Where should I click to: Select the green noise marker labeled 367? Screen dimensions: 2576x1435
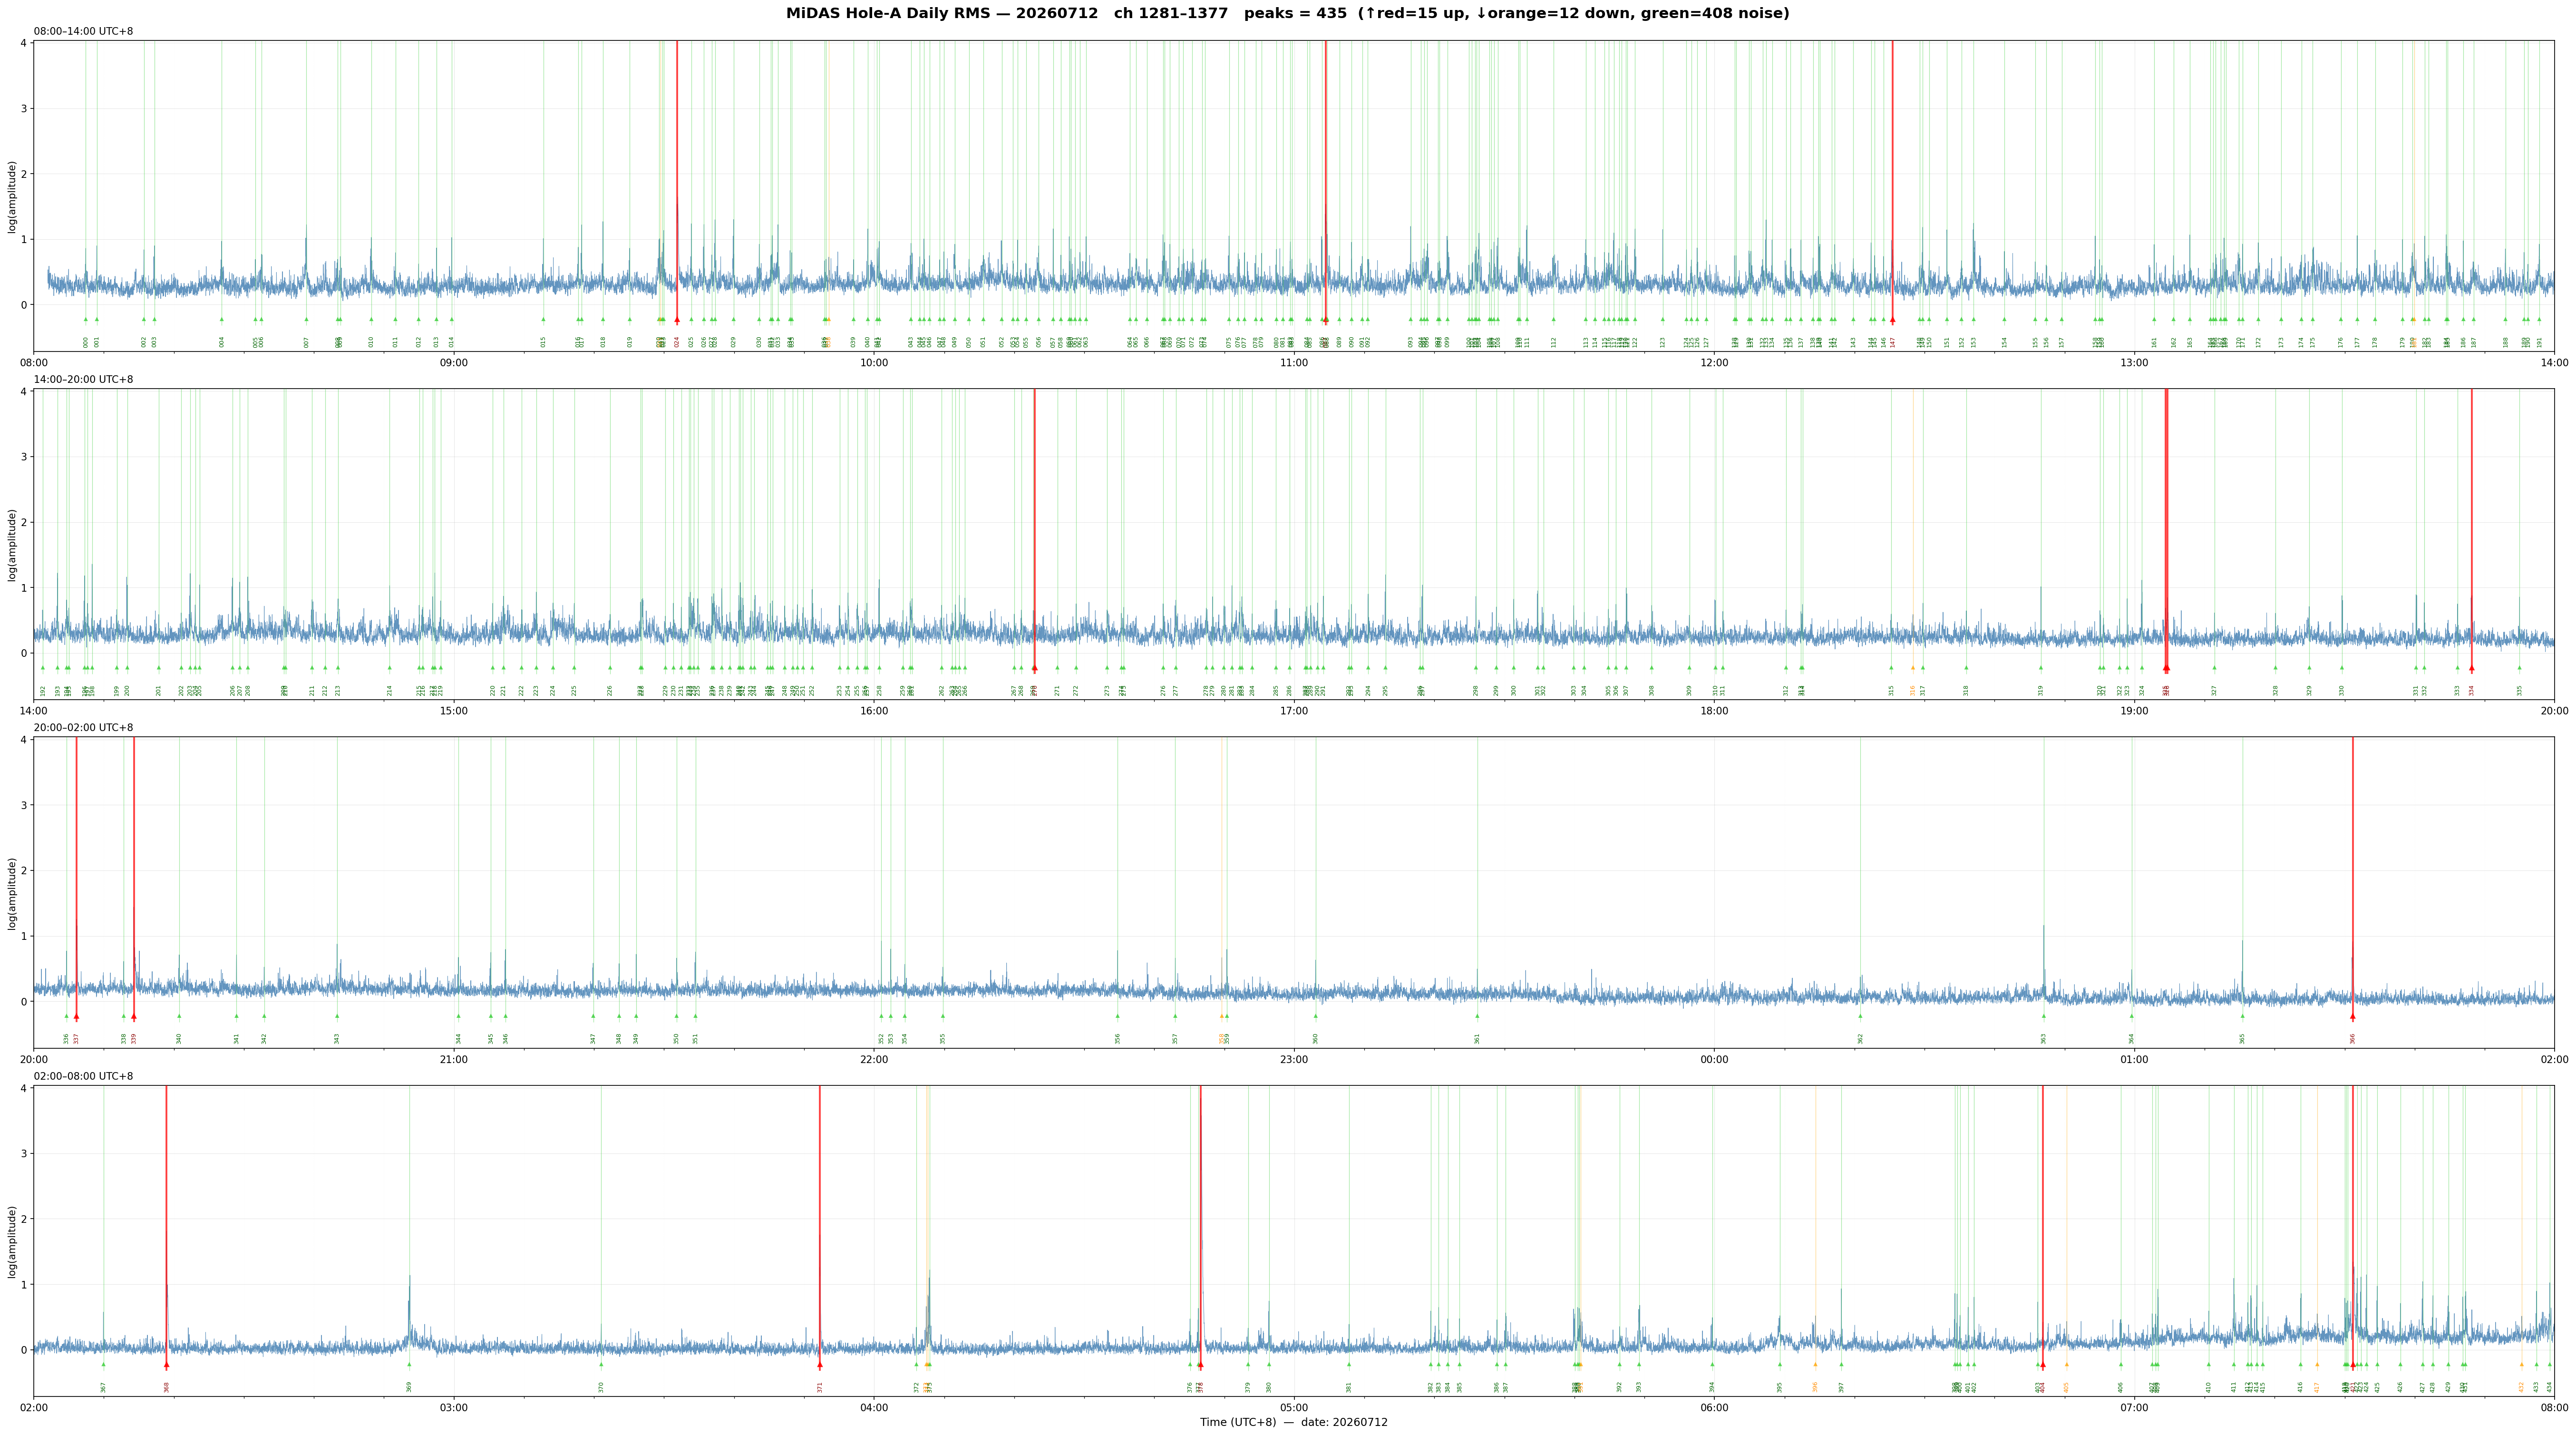(103, 1365)
